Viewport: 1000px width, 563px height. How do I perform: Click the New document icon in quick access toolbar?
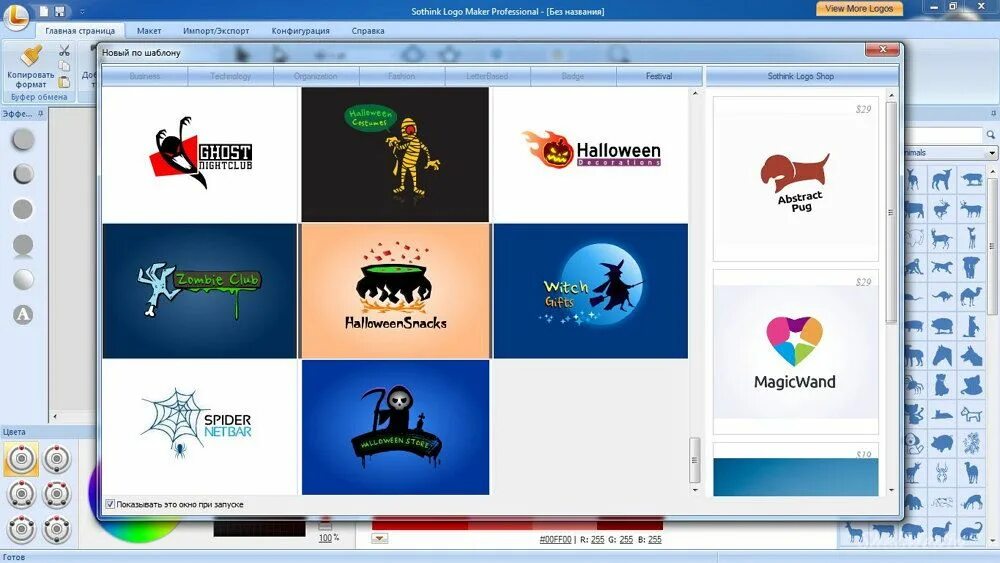(x=43, y=11)
